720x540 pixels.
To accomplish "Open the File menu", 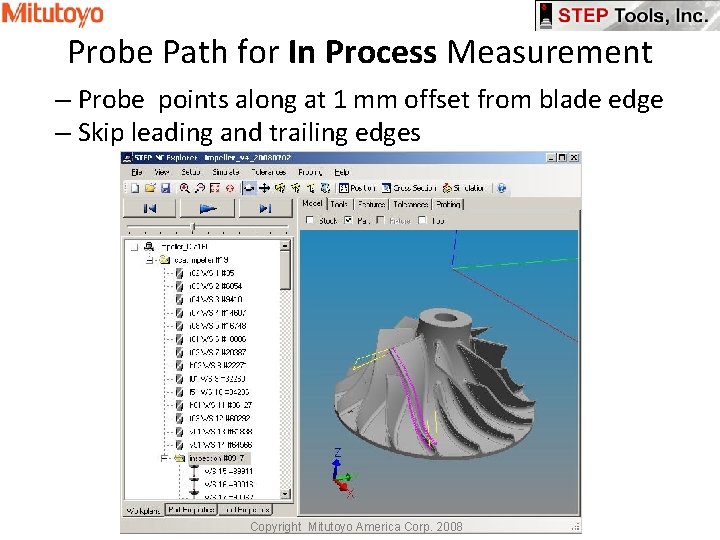I will (x=137, y=172).
